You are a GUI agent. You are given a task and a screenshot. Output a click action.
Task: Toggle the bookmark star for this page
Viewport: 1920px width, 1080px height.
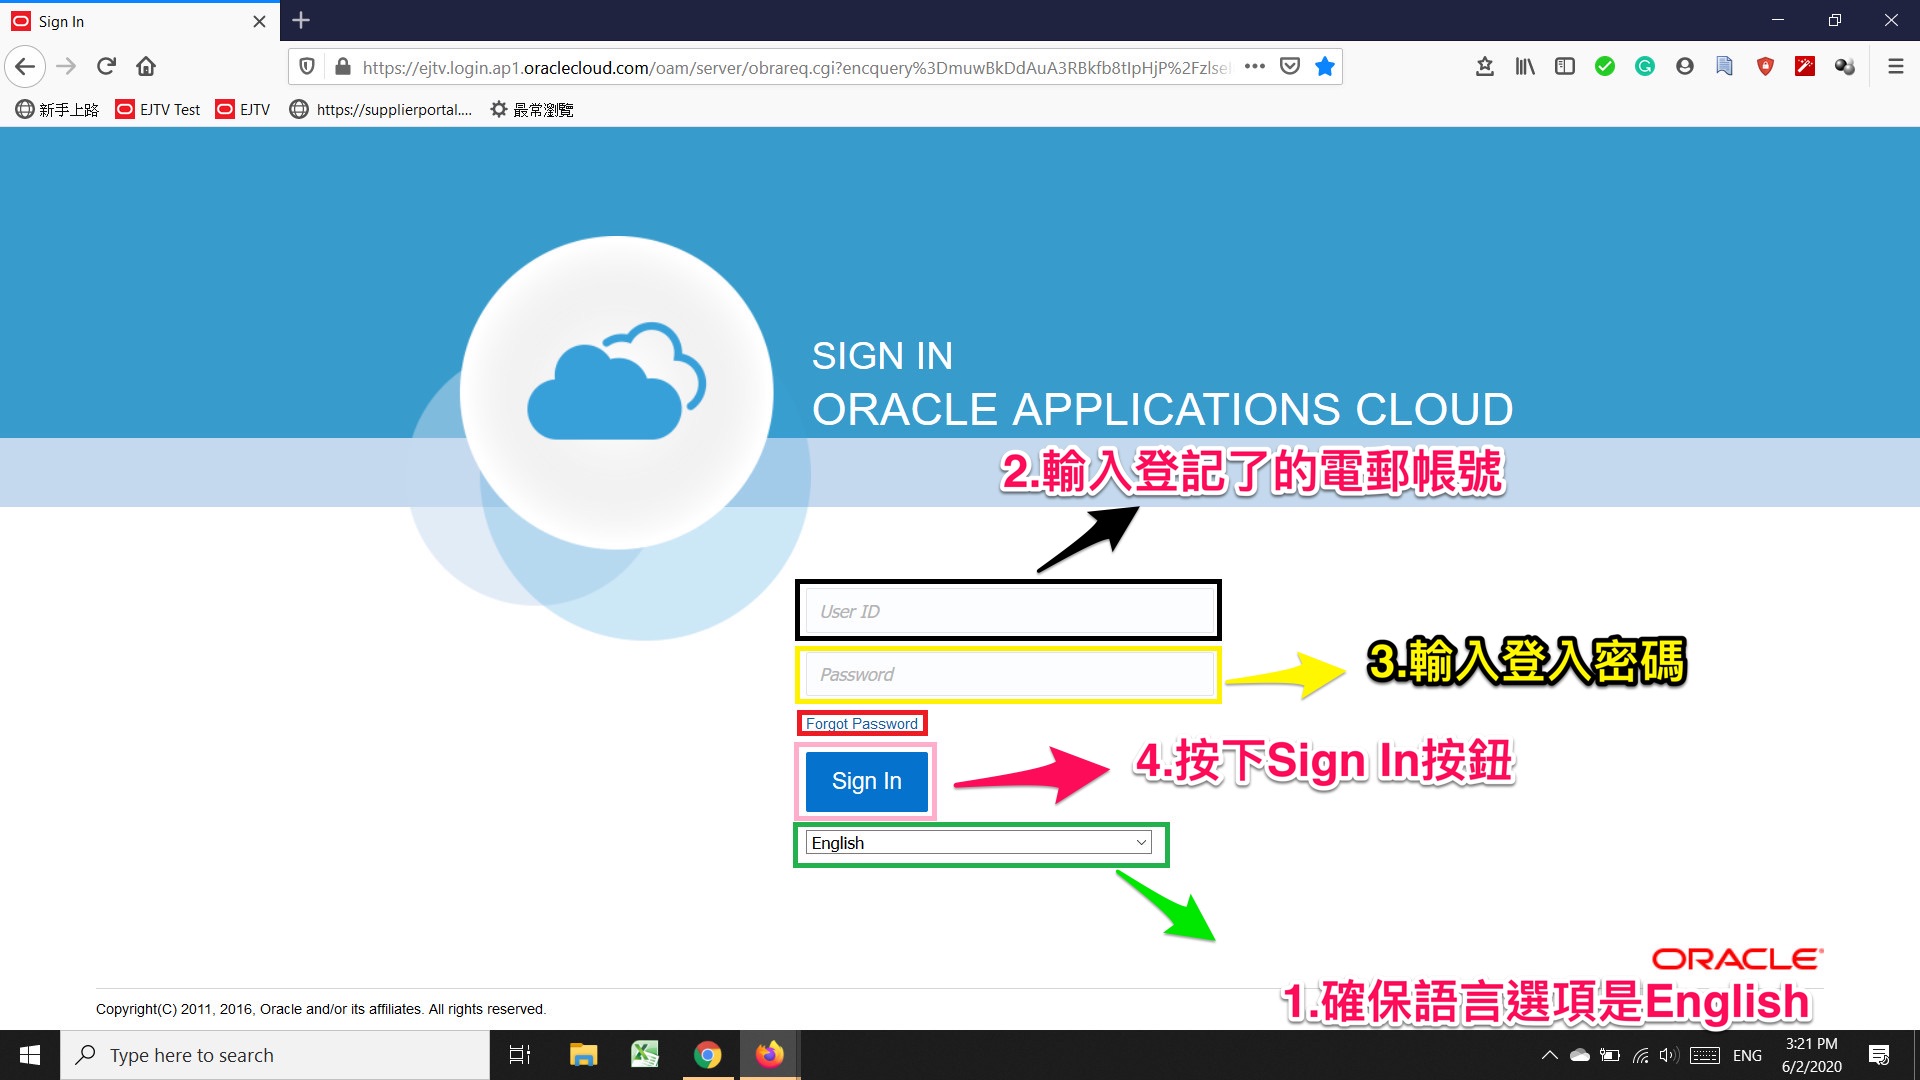tap(1325, 67)
